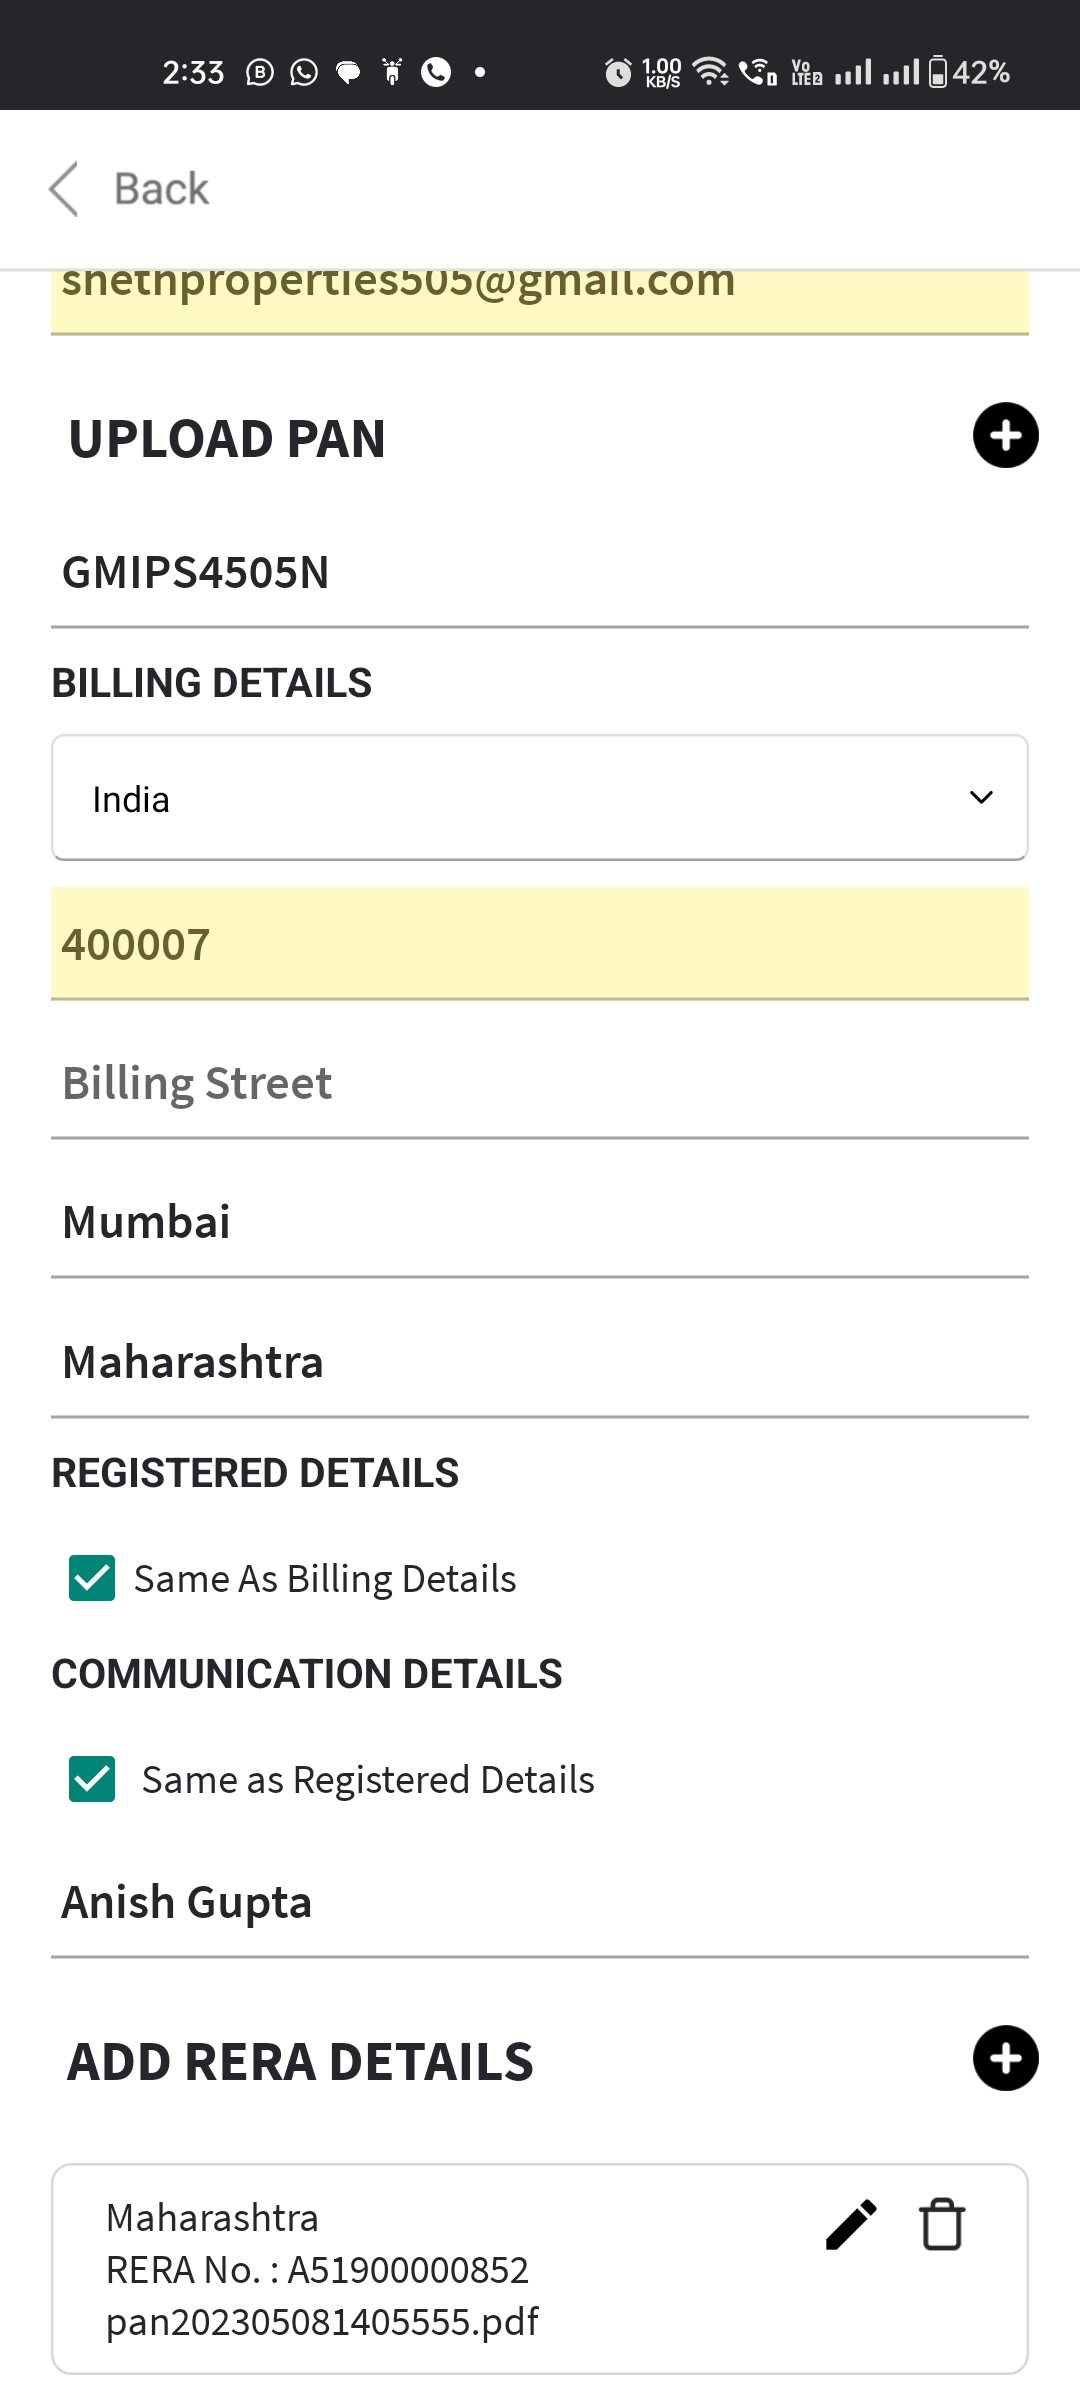Edit the Maharashtra RERA entry with pencil
The width and height of the screenshot is (1080, 2400).
coord(851,2225)
